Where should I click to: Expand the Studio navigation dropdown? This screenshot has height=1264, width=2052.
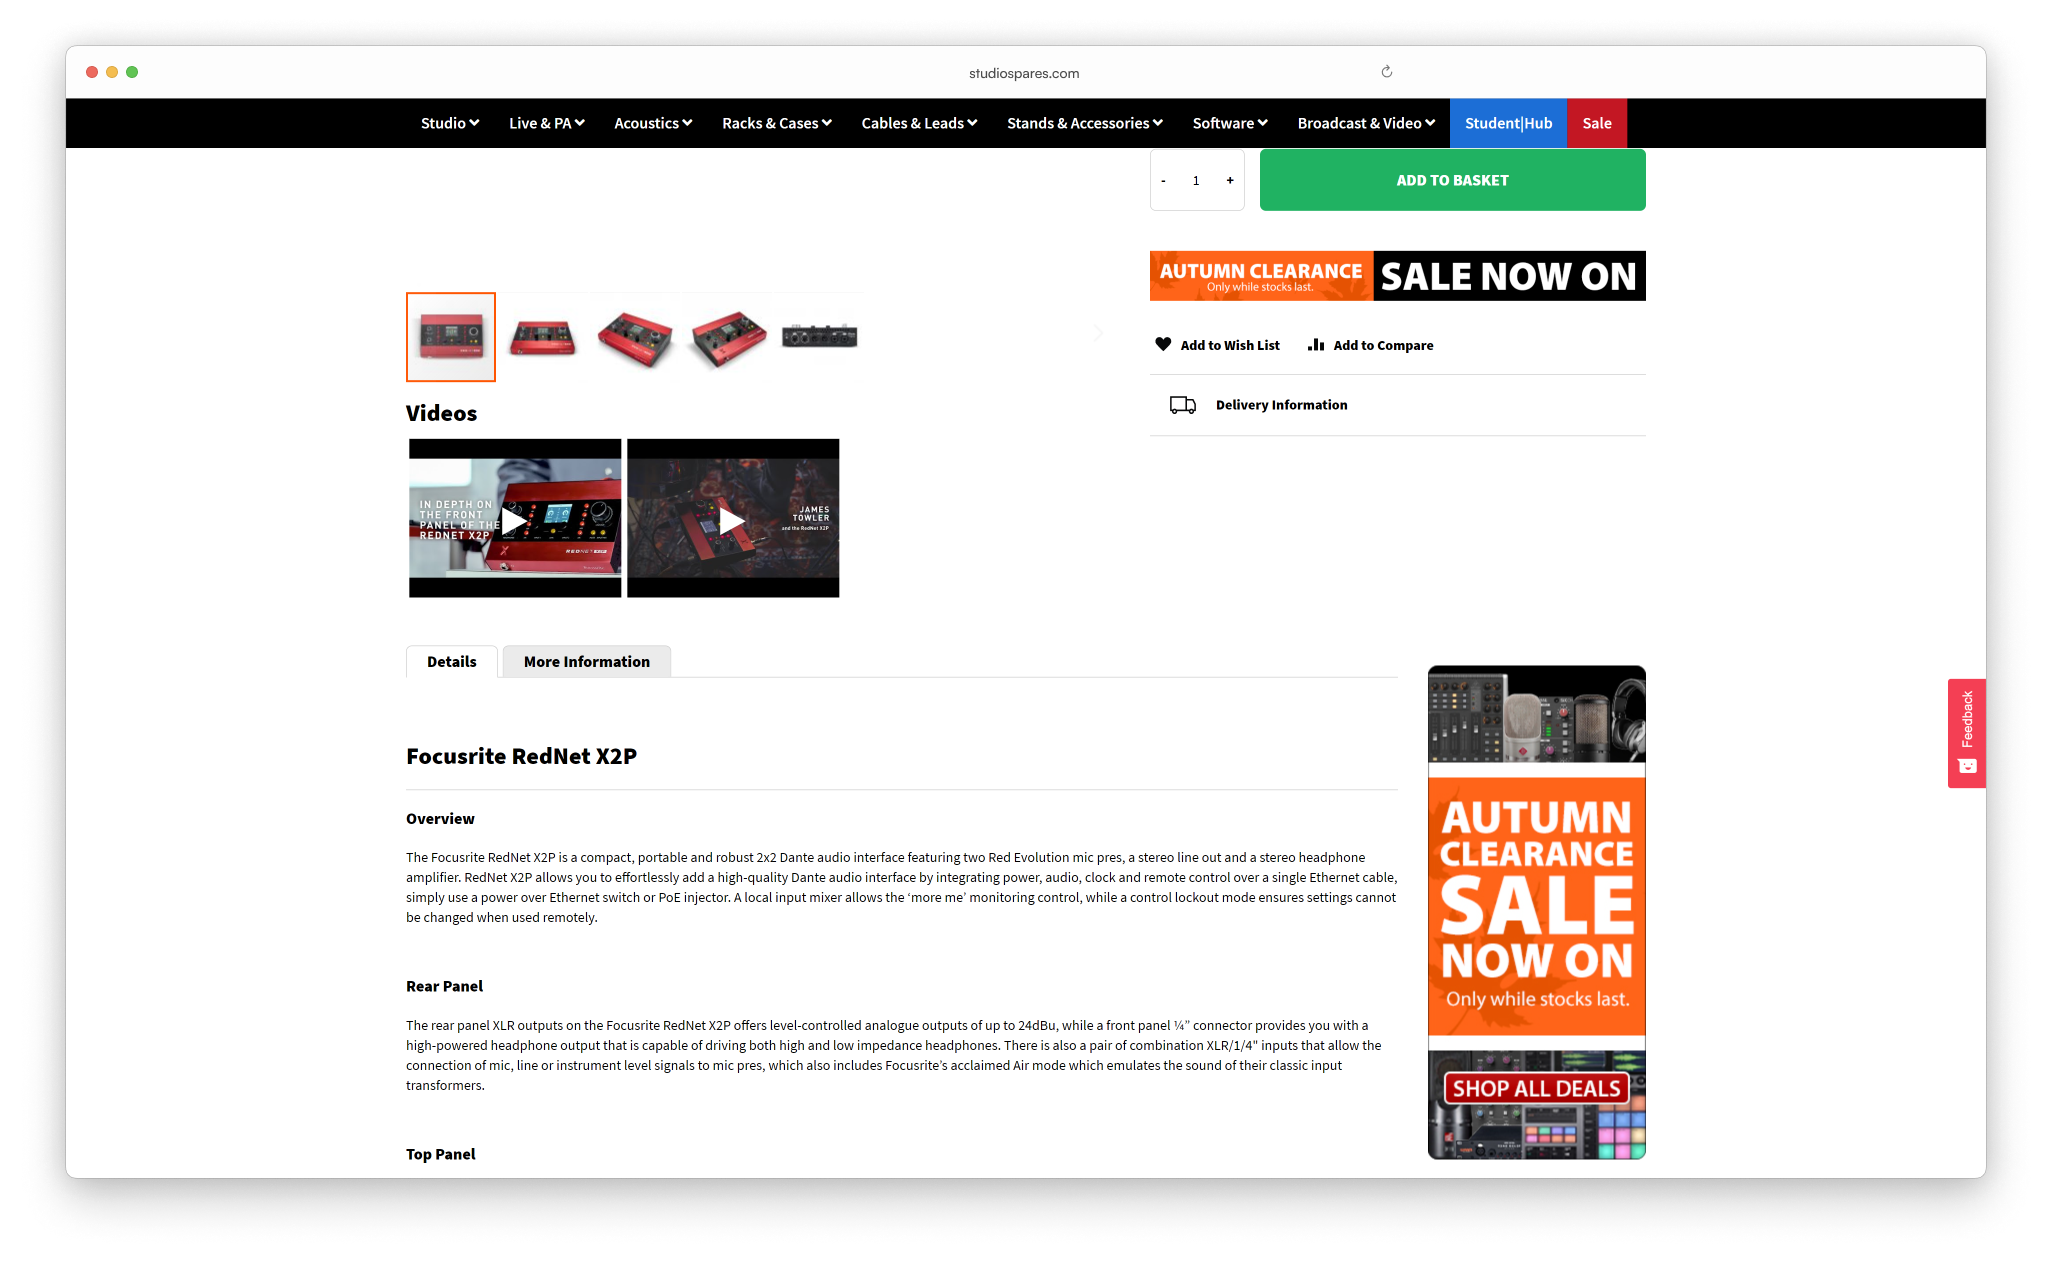pos(447,122)
